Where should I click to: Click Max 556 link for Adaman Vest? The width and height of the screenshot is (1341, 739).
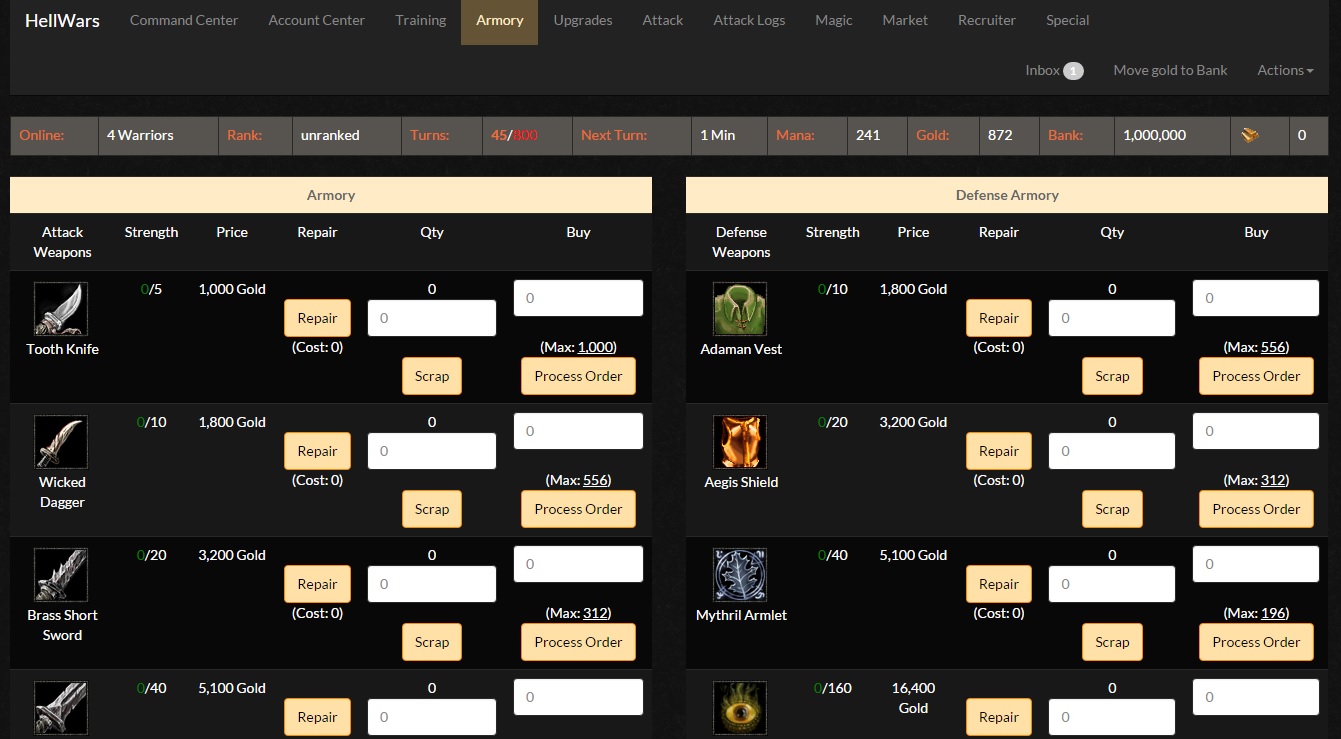tap(1274, 347)
